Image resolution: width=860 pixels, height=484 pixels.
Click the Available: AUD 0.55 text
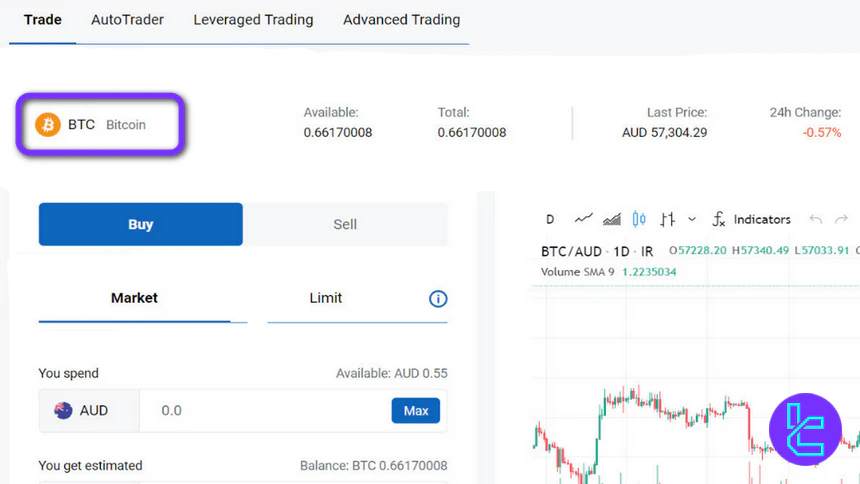coord(392,374)
